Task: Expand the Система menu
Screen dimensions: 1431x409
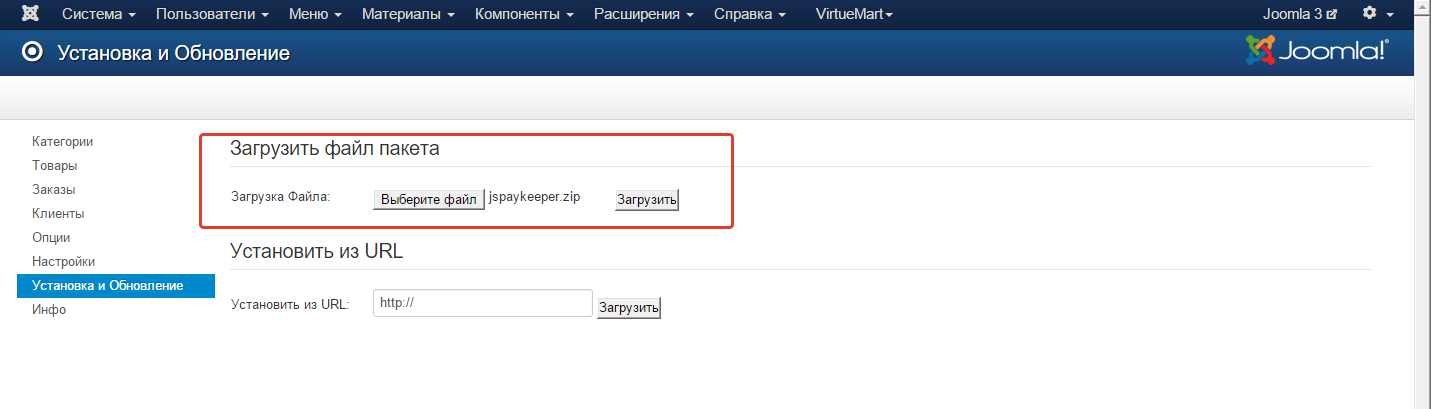Action: (99, 15)
